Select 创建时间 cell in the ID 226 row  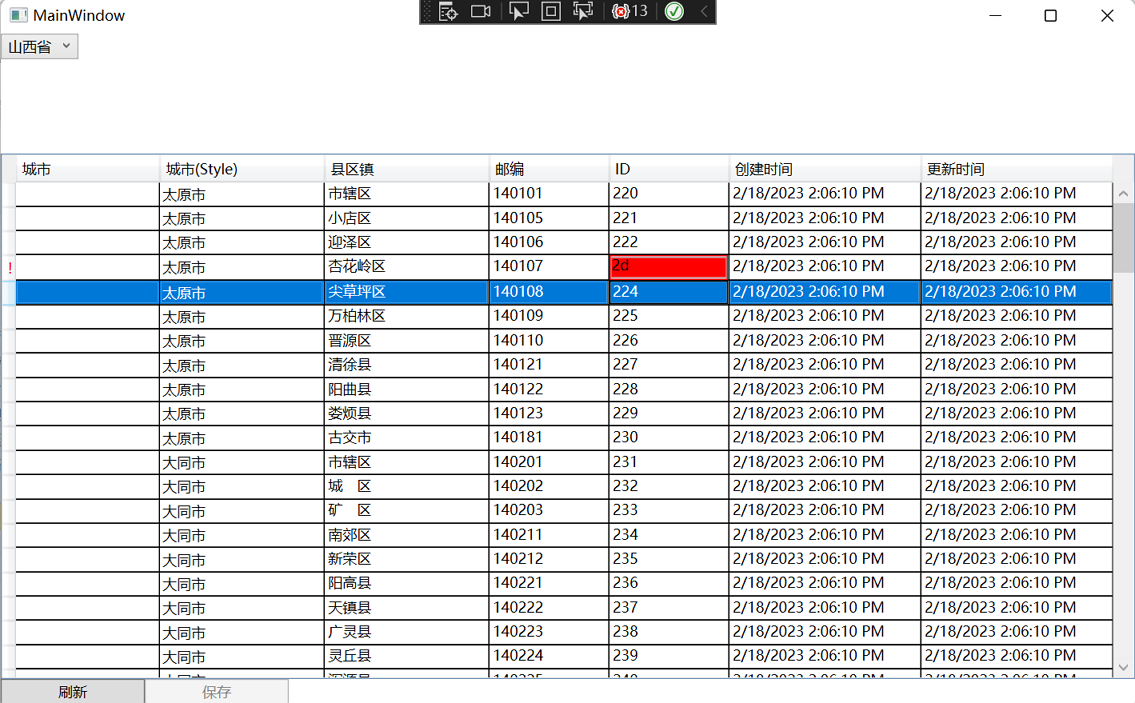pos(824,340)
